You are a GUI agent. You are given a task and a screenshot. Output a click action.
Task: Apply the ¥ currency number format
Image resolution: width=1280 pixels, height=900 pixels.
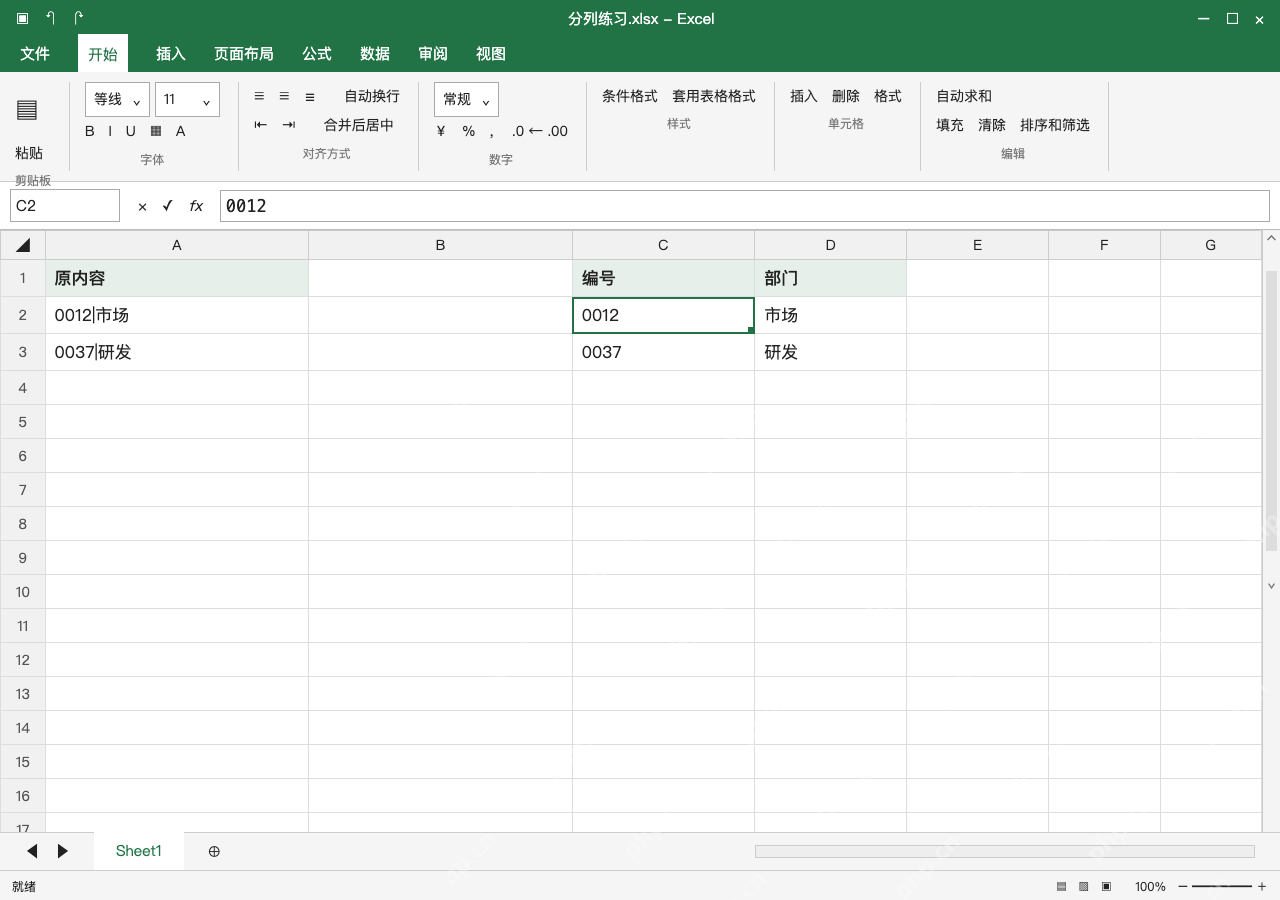(441, 131)
